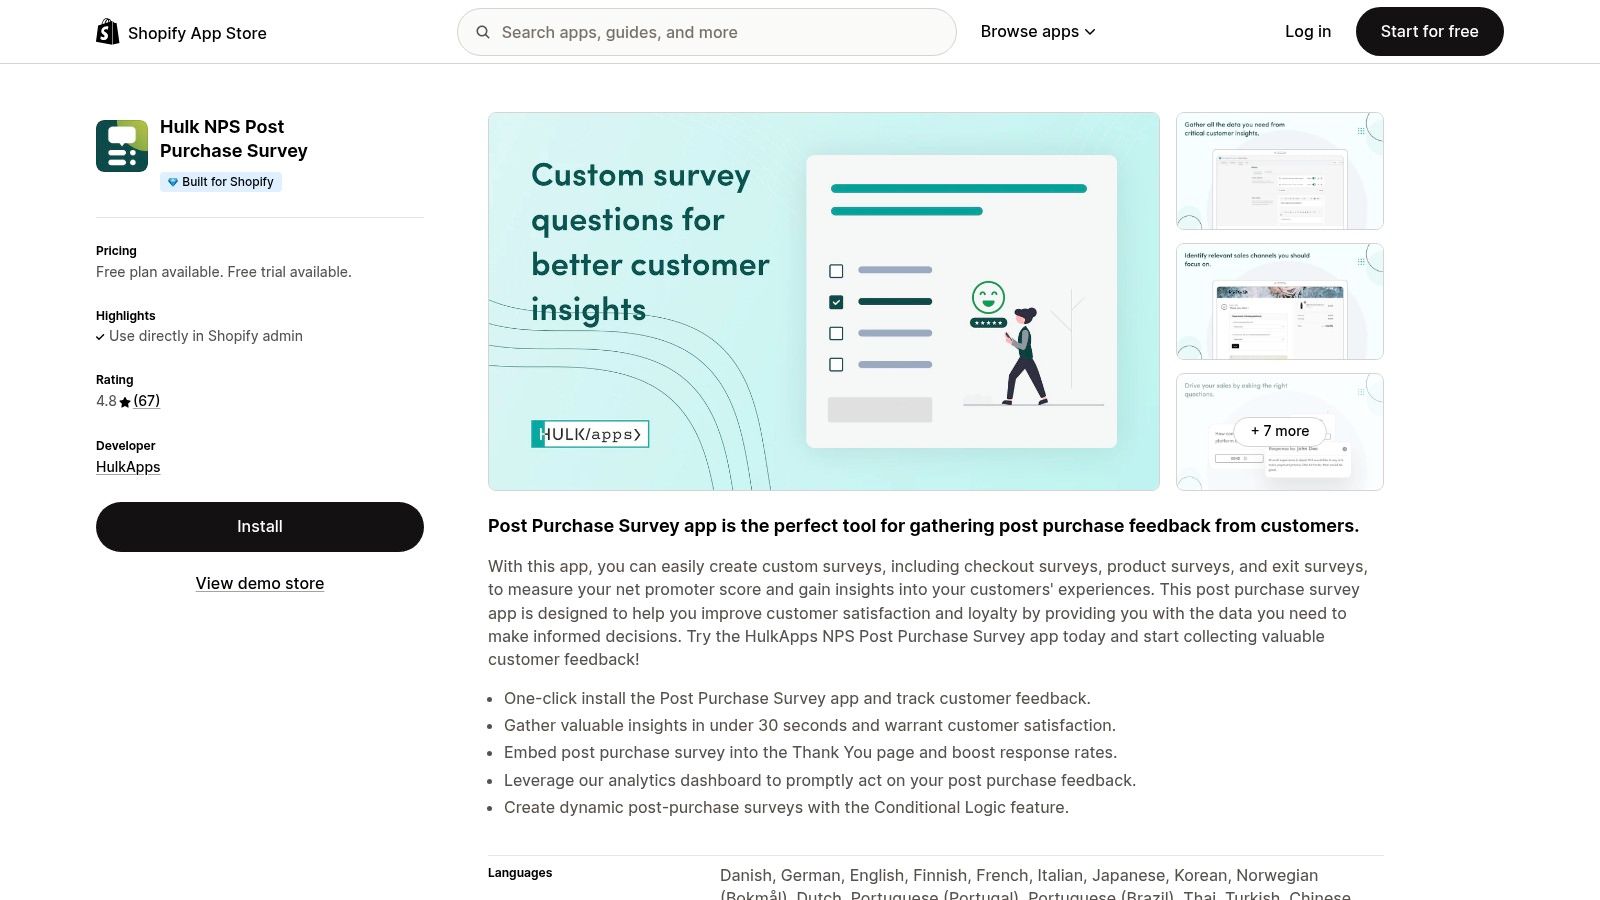Screen dimensions: 1600x900
Task: Click the Start for free button
Action: pyautogui.click(x=1429, y=31)
